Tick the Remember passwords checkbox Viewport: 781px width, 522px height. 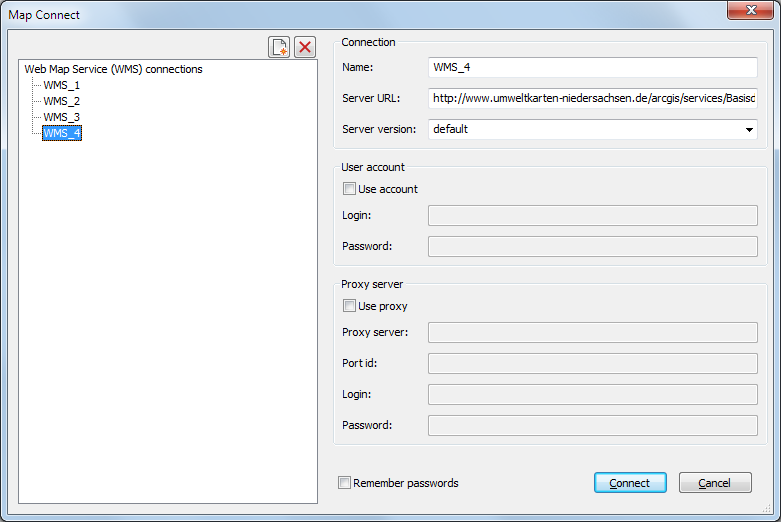(344, 483)
